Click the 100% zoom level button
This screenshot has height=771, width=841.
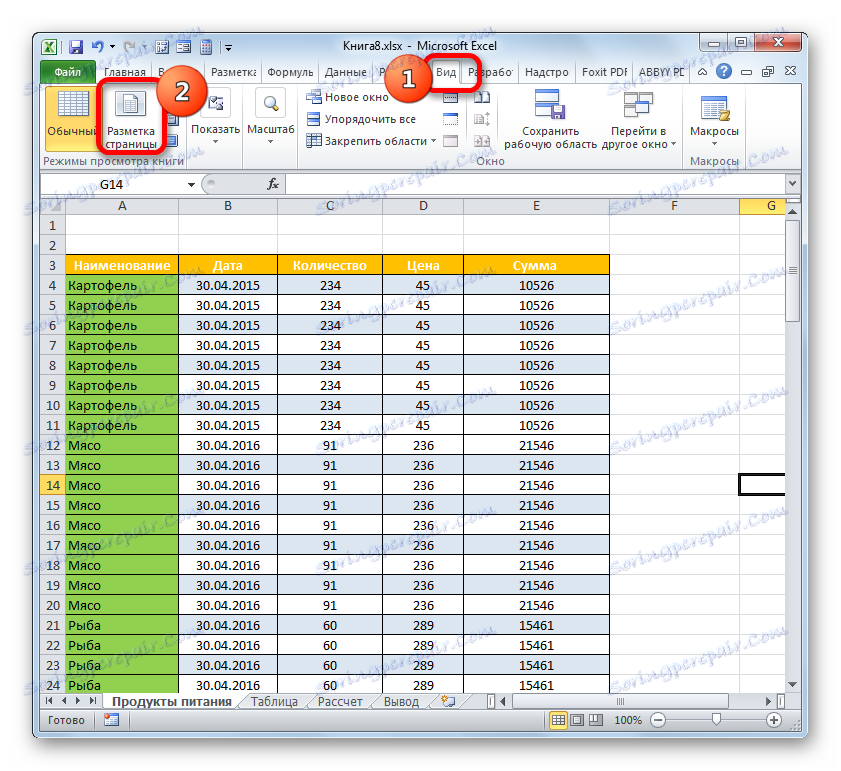(627, 720)
